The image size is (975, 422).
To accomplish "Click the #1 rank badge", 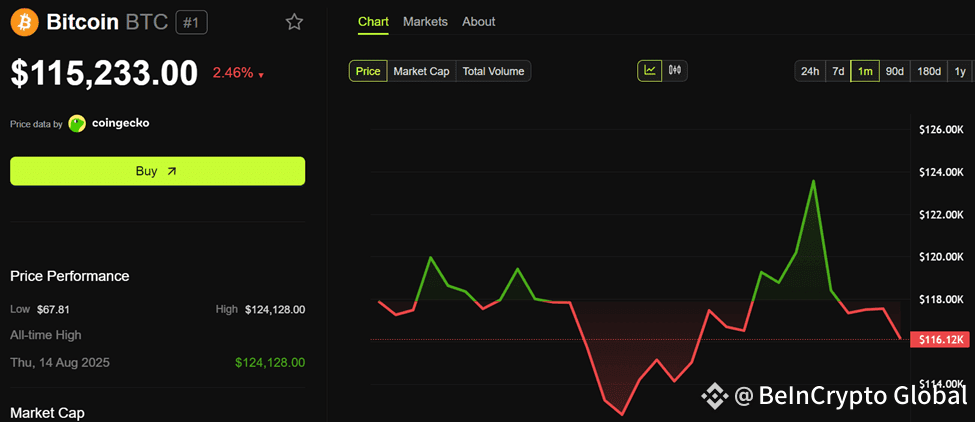I will pos(192,23).
